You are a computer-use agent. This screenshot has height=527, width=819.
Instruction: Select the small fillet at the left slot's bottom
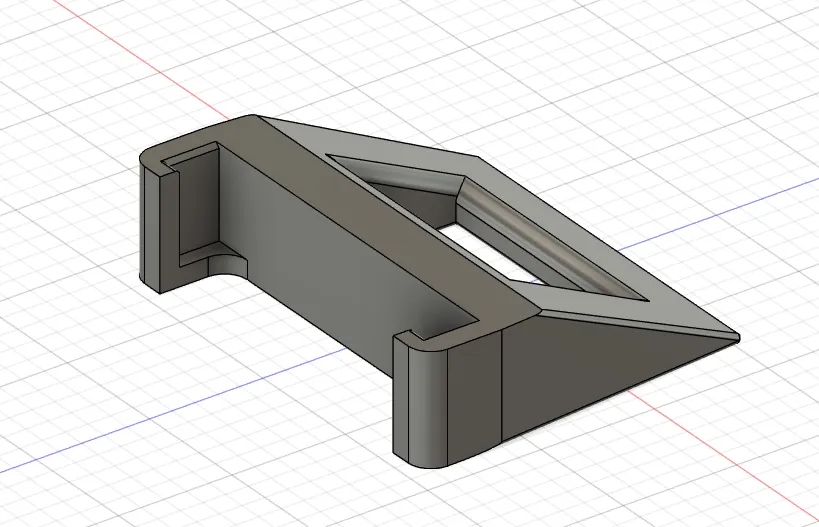(227, 265)
